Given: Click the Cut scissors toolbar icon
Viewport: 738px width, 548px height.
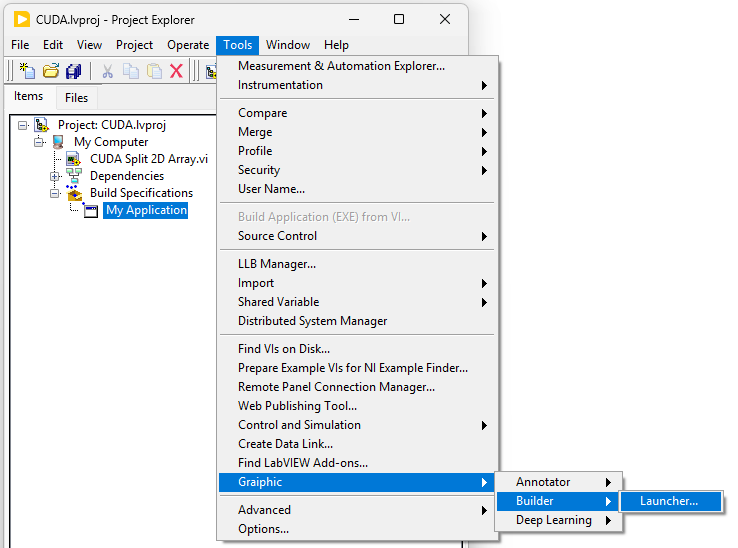Looking at the screenshot, I should [x=107, y=71].
